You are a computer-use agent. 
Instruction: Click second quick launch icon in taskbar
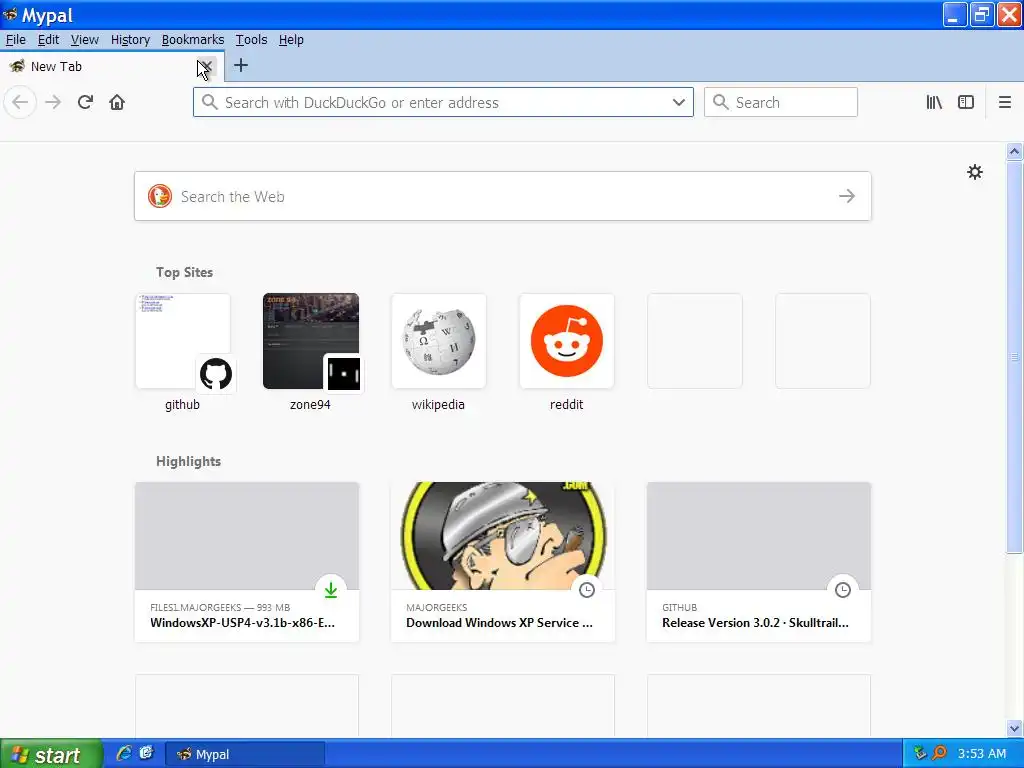(x=146, y=754)
